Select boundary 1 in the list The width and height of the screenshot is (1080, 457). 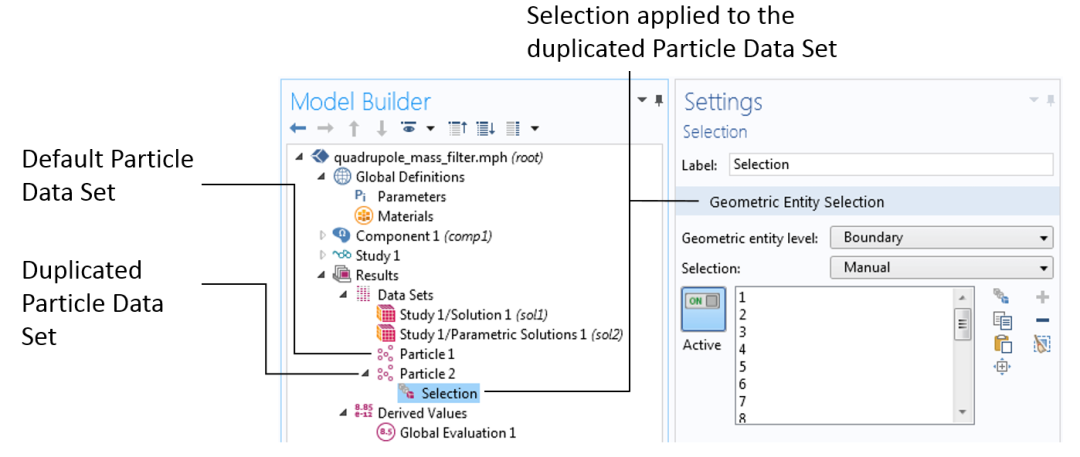coord(742,298)
